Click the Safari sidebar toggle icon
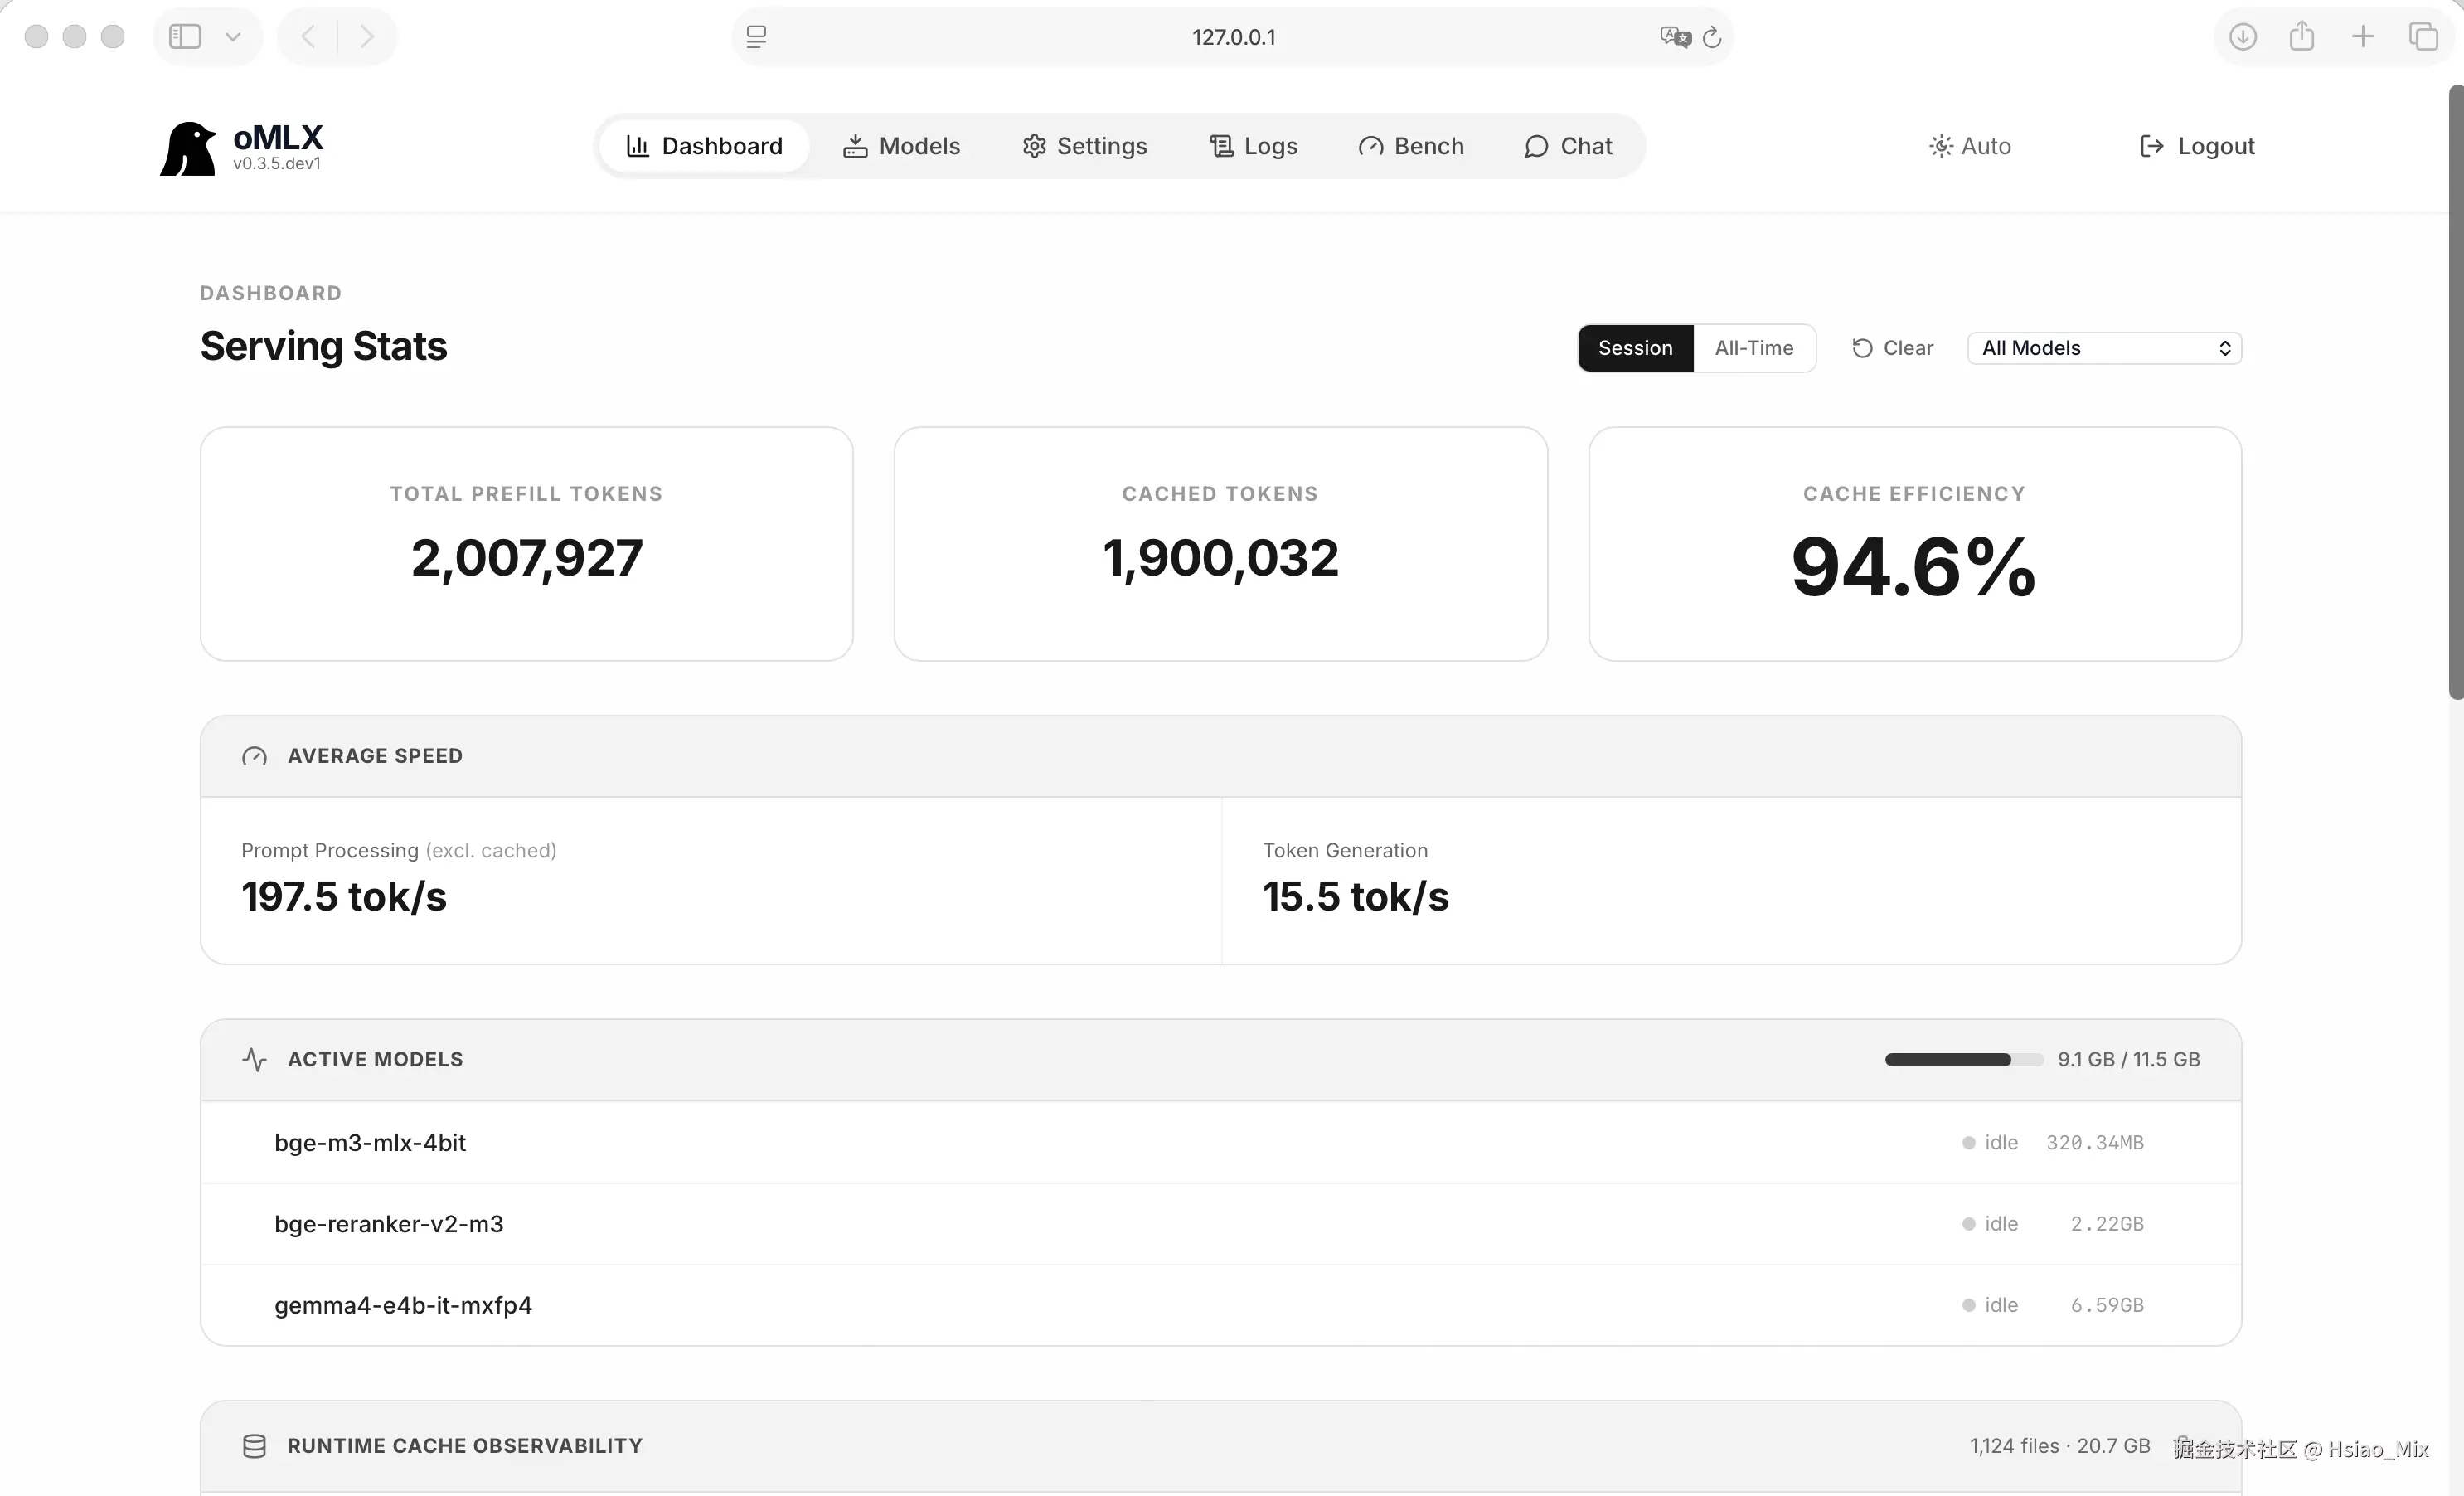Viewport: 2464px width, 1496px height. coord(185,37)
